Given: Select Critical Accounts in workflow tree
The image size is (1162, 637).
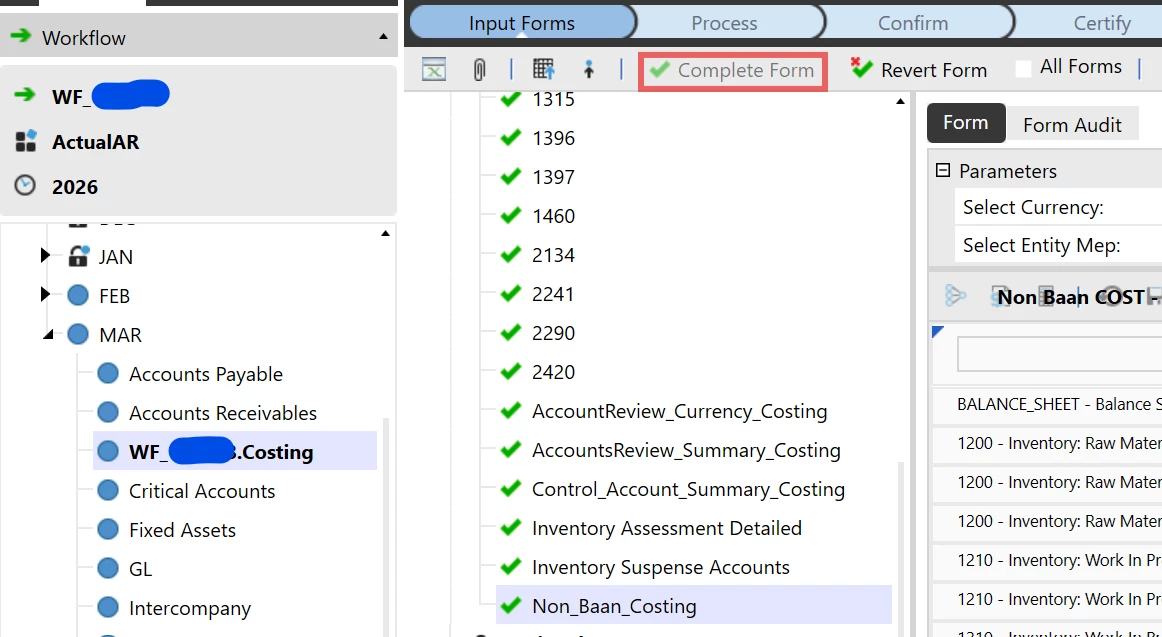Looking at the screenshot, I should (202, 490).
